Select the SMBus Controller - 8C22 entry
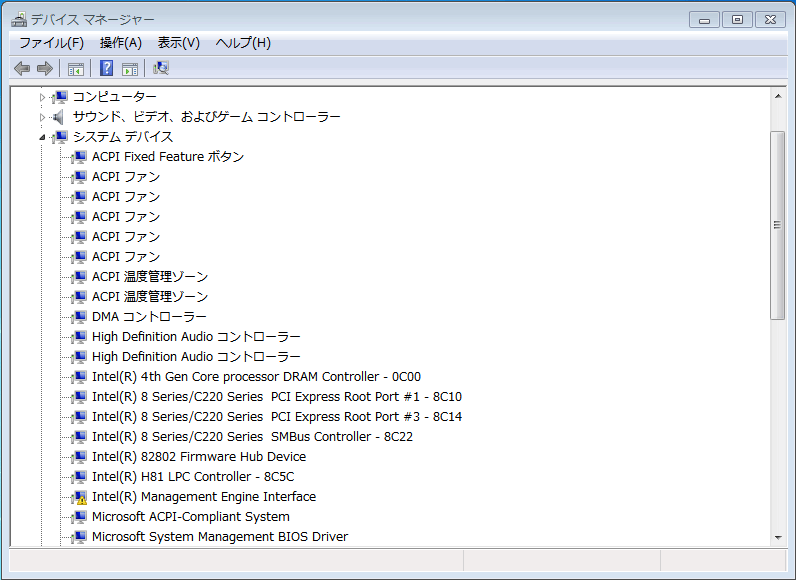This screenshot has height=580, width=796. click(252, 437)
